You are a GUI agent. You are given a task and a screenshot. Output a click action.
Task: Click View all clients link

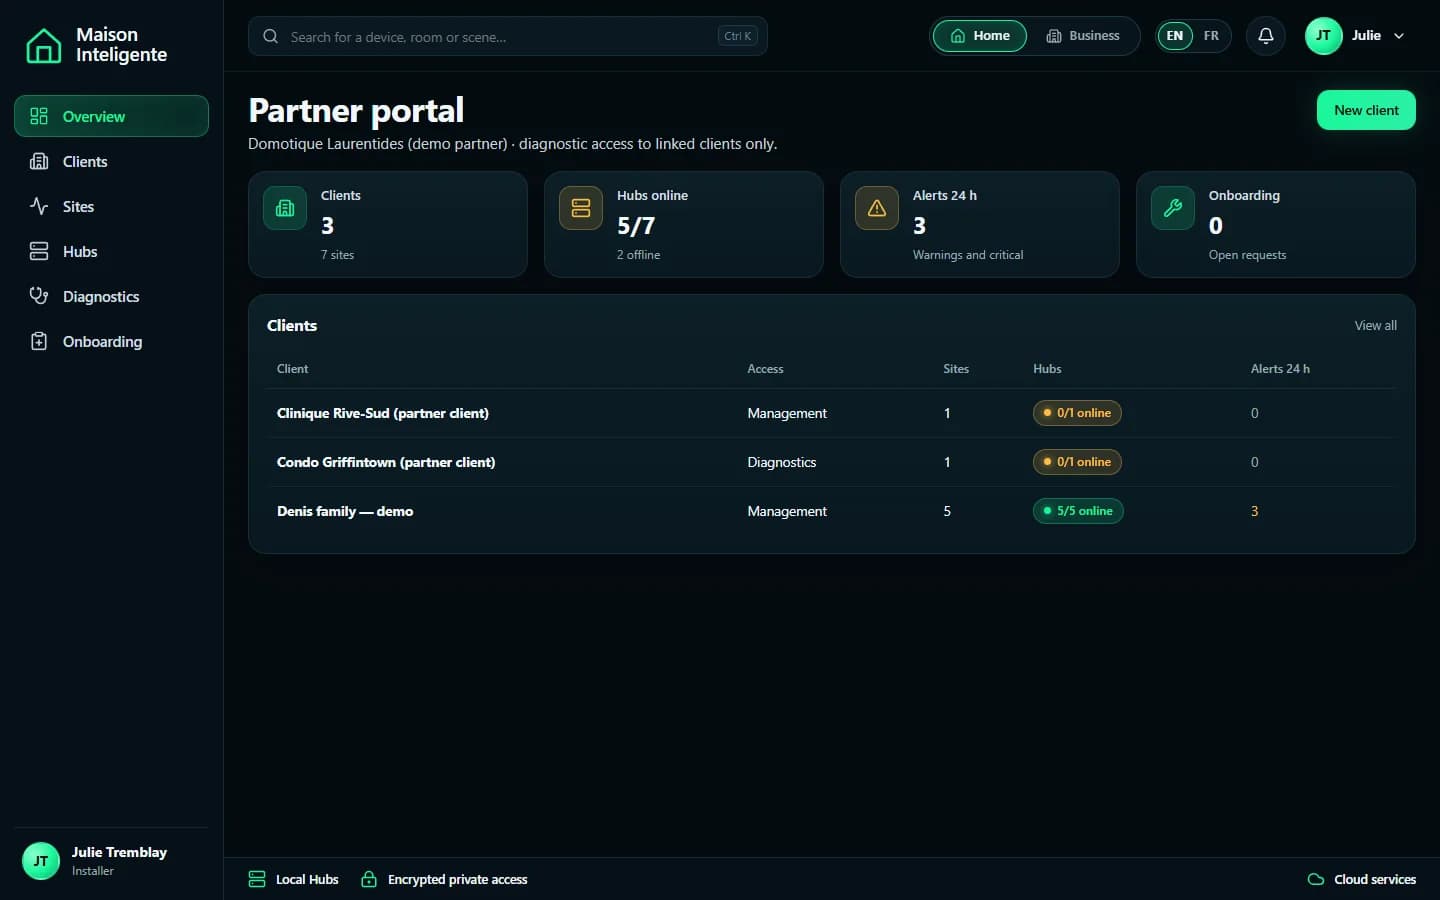coord(1375,326)
